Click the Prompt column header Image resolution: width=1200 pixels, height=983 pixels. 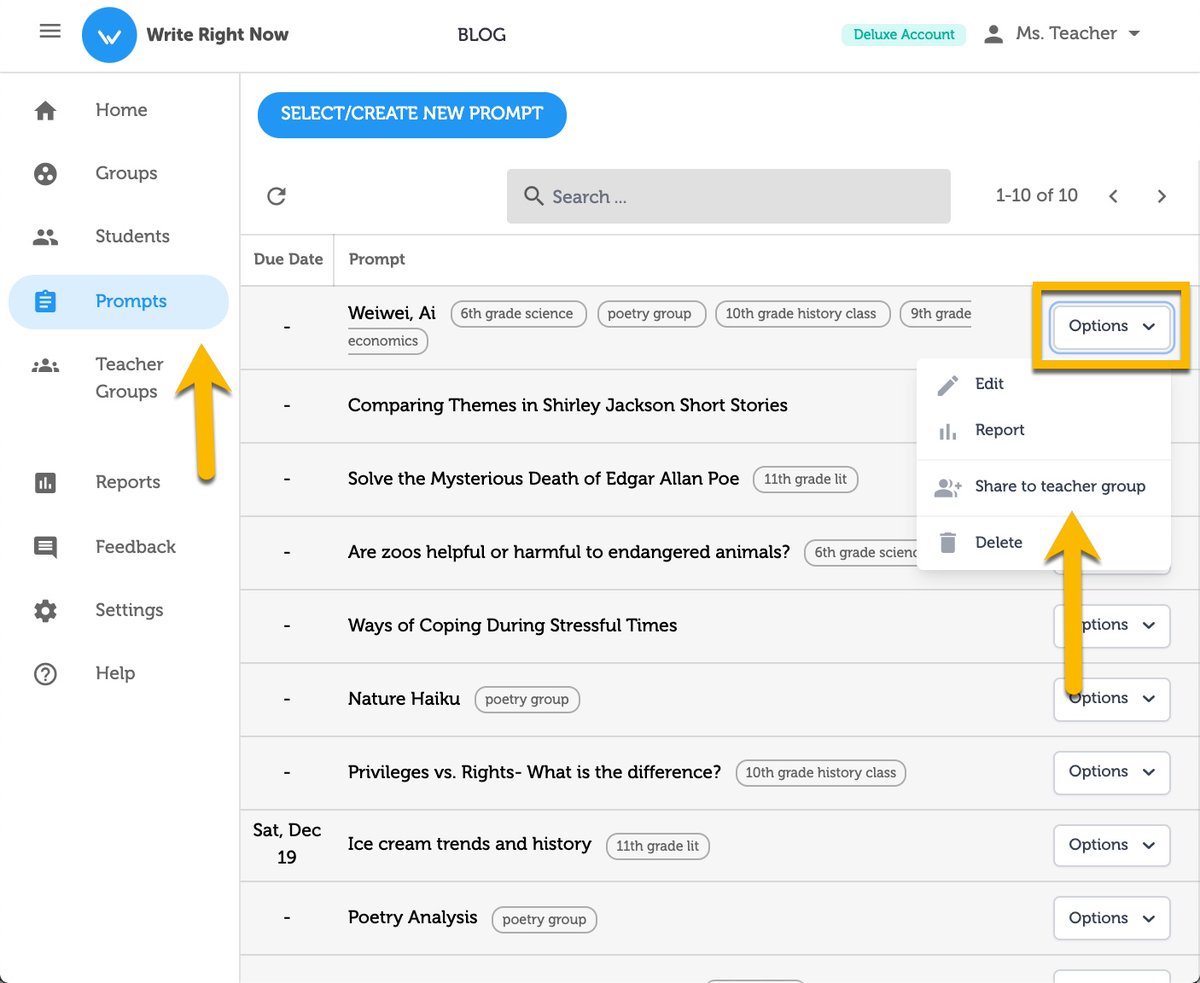click(x=376, y=259)
